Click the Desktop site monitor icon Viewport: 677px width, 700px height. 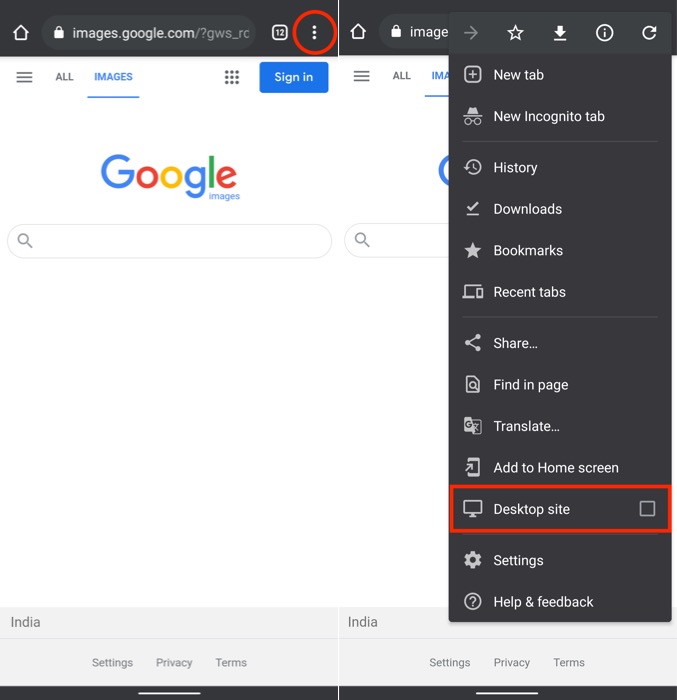pos(472,509)
